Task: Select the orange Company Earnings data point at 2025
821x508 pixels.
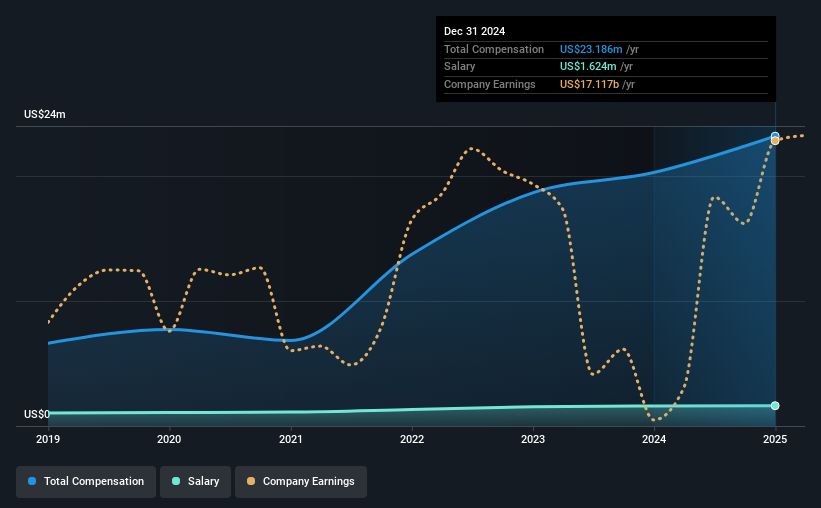Action: pos(775,141)
